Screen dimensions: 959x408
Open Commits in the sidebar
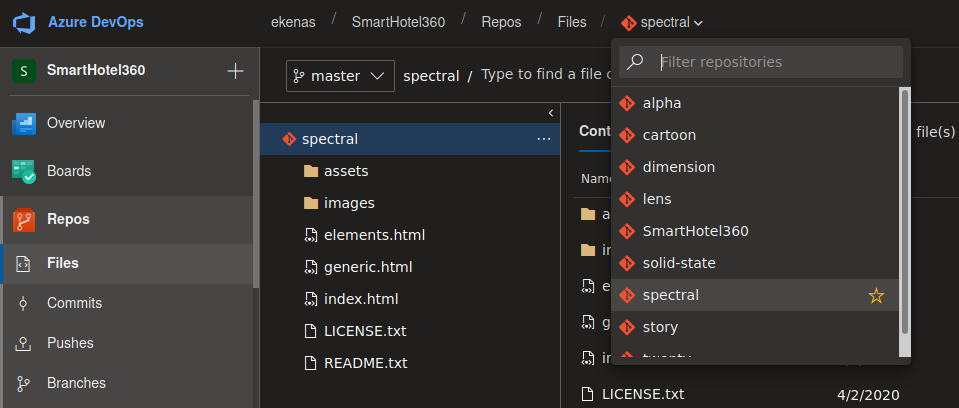click(x=127, y=303)
